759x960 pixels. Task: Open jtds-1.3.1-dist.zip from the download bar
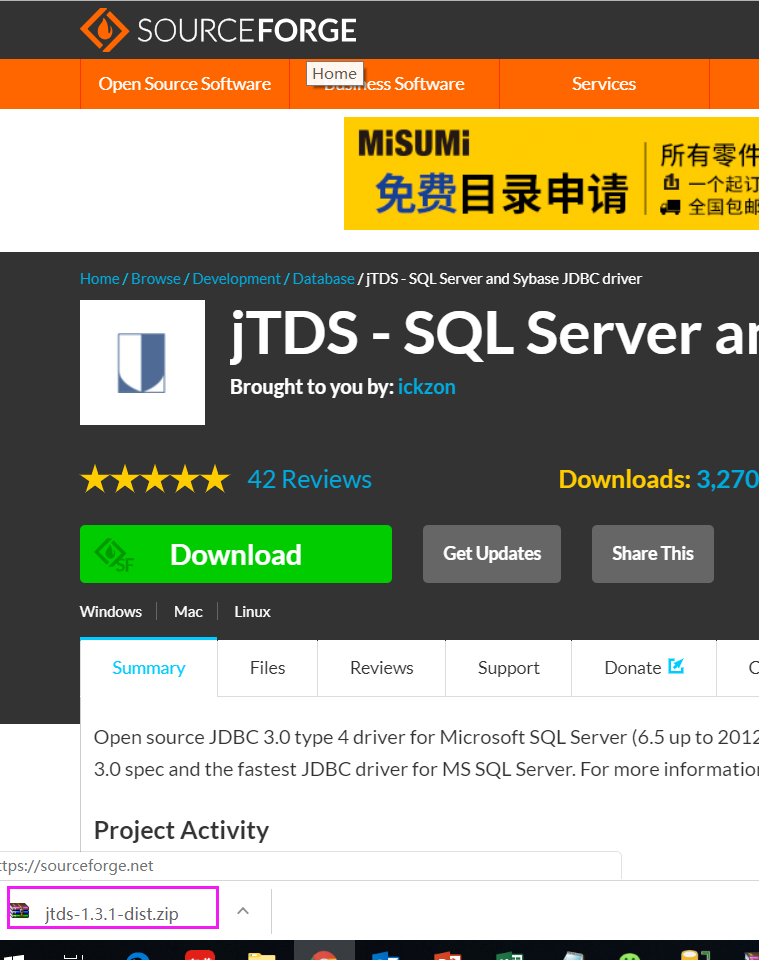113,907
